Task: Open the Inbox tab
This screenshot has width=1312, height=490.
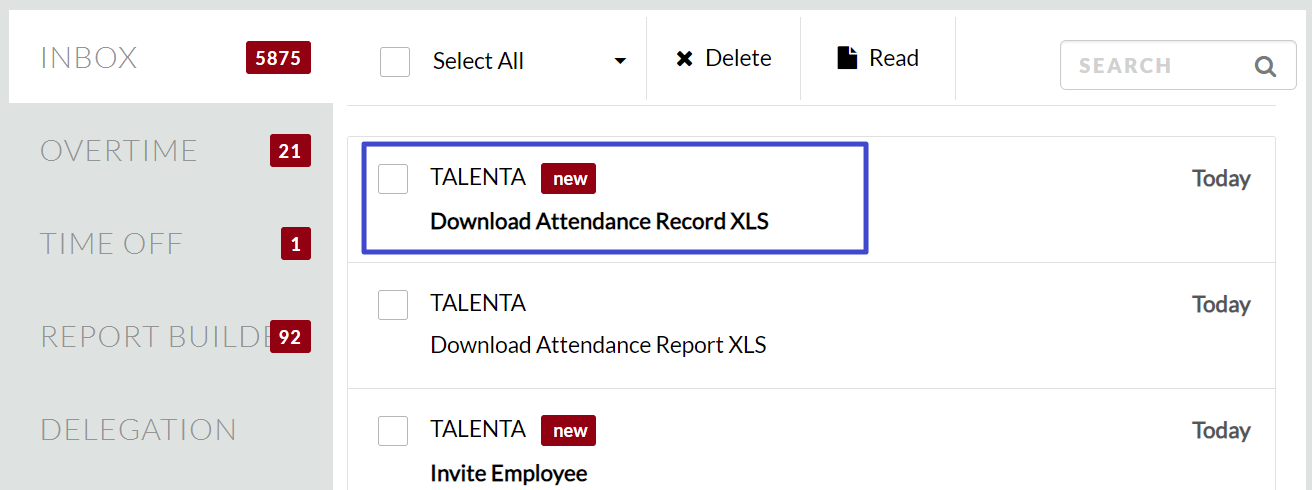Action: pos(89,58)
